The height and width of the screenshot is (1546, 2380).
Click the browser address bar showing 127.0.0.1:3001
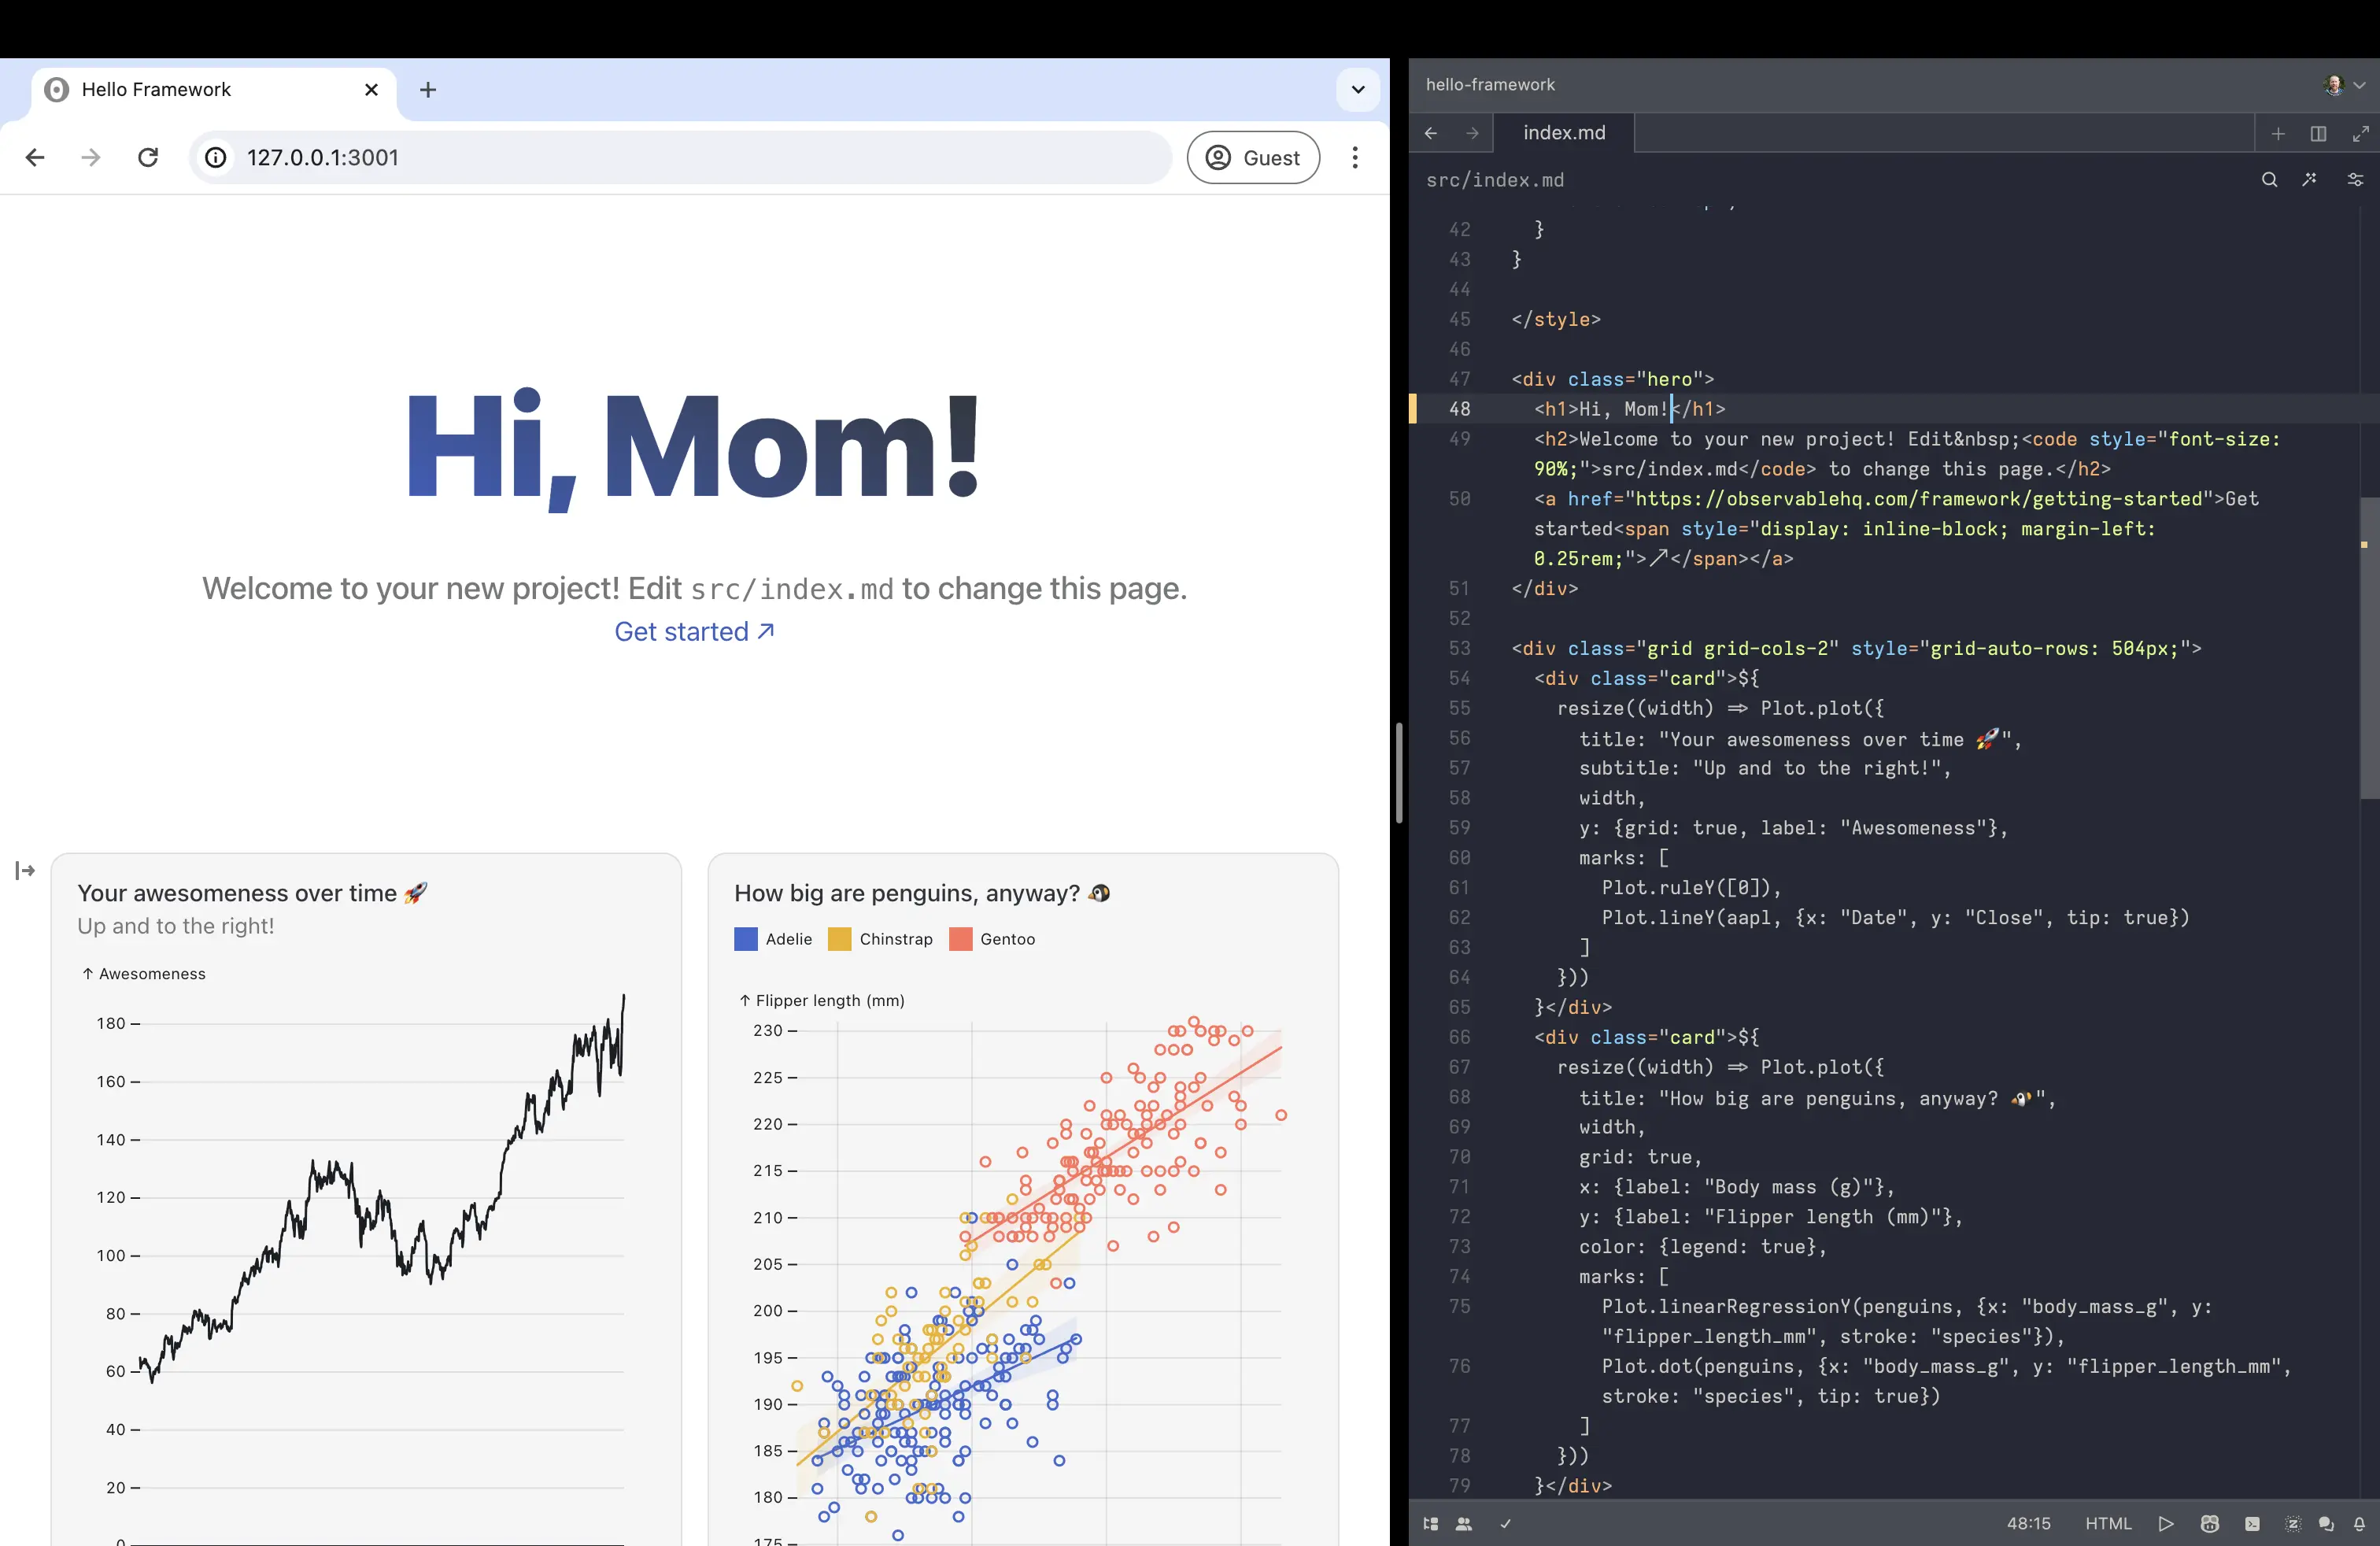(680, 157)
